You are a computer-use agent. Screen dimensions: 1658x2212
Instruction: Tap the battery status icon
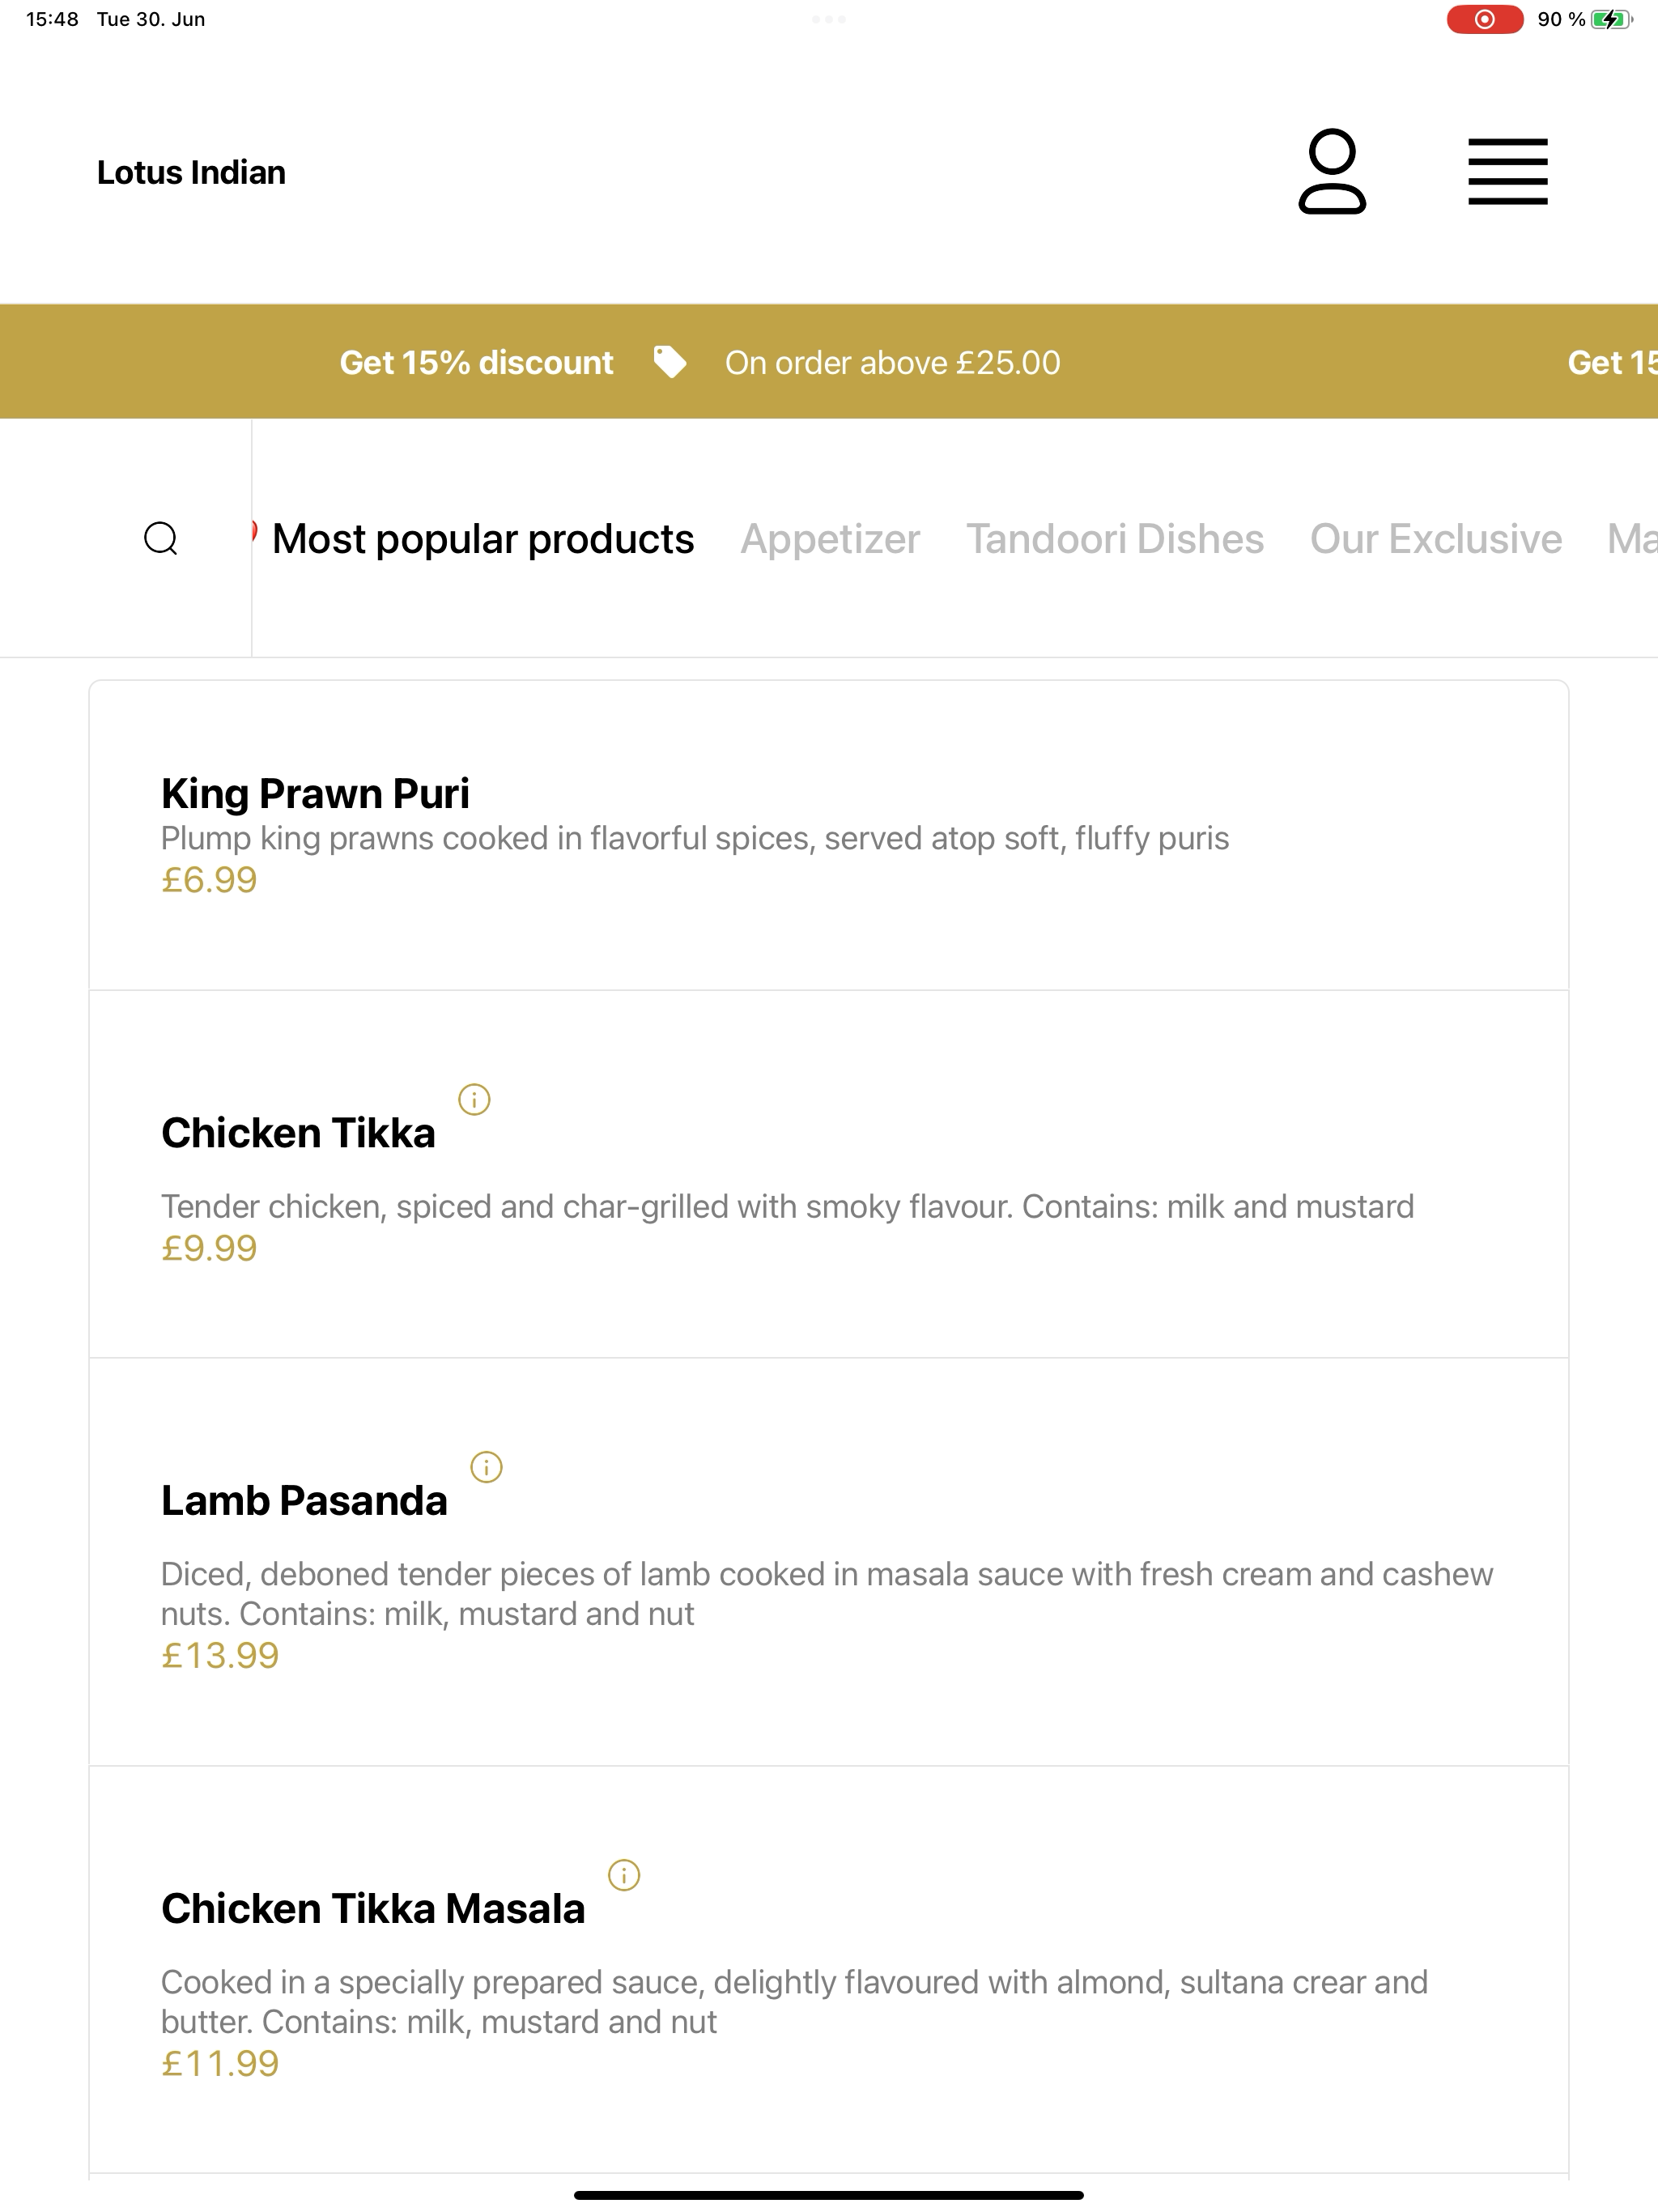[x=1611, y=19]
